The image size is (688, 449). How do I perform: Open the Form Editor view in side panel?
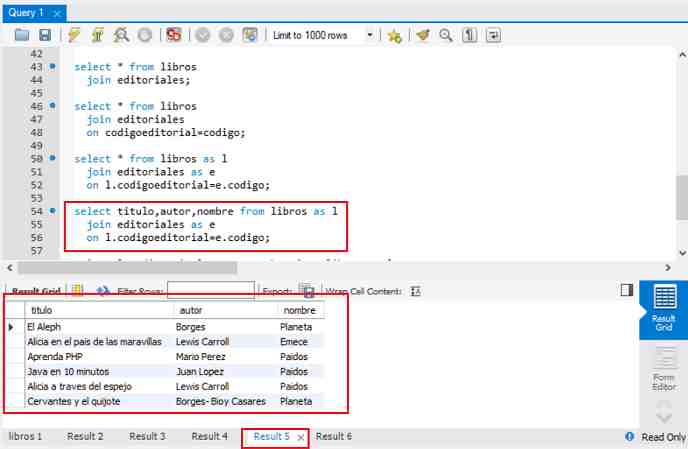pyautogui.click(x=664, y=369)
